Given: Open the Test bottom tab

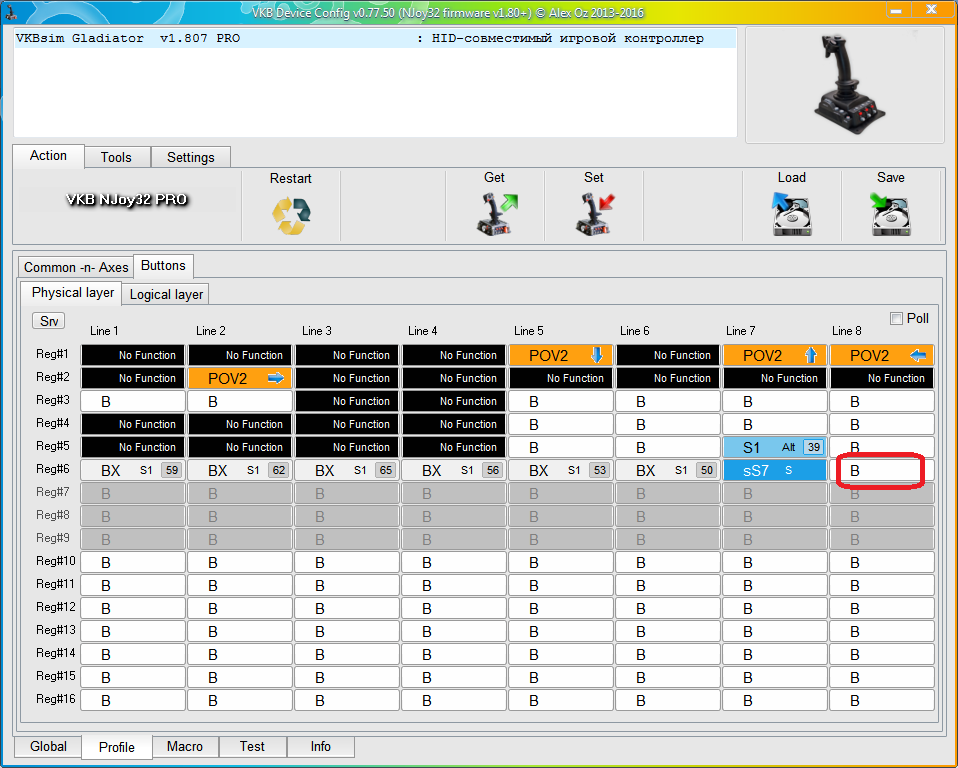Looking at the screenshot, I should [252, 747].
